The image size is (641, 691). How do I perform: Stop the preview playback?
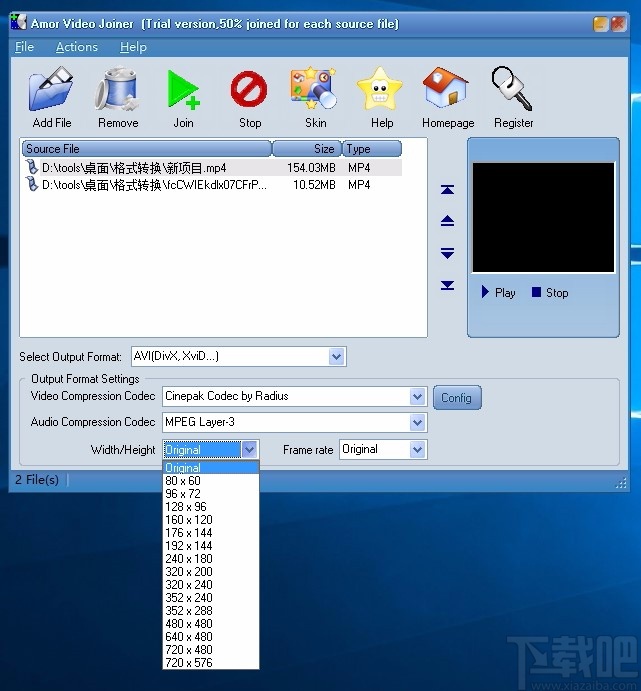[x=550, y=292]
